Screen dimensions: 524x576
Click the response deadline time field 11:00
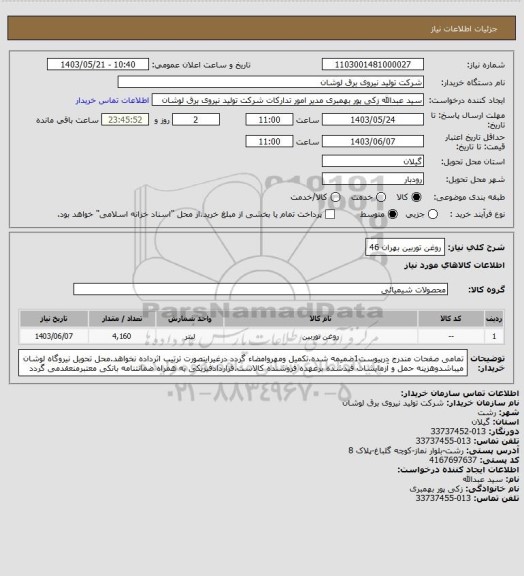point(269,120)
